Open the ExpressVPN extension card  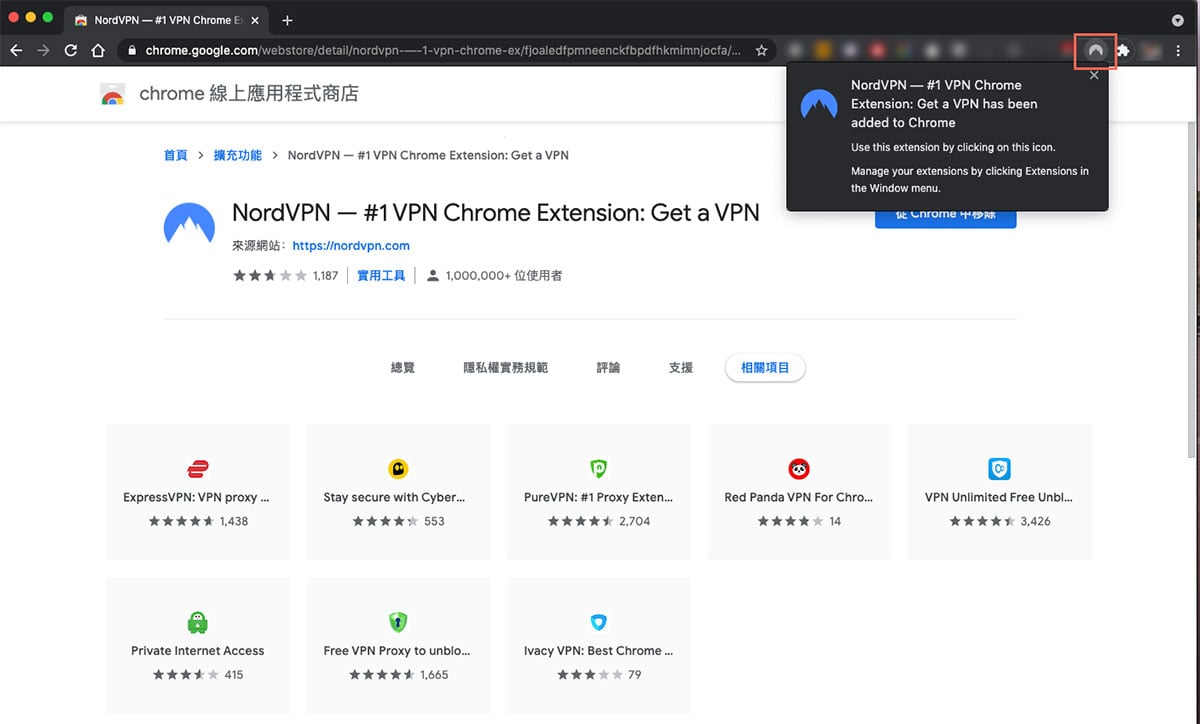(x=198, y=491)
